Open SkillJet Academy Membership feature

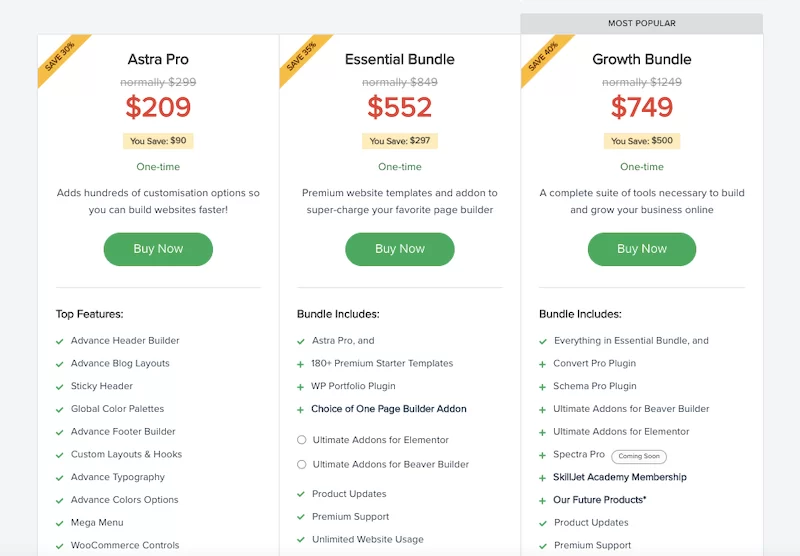coord(619,477)
